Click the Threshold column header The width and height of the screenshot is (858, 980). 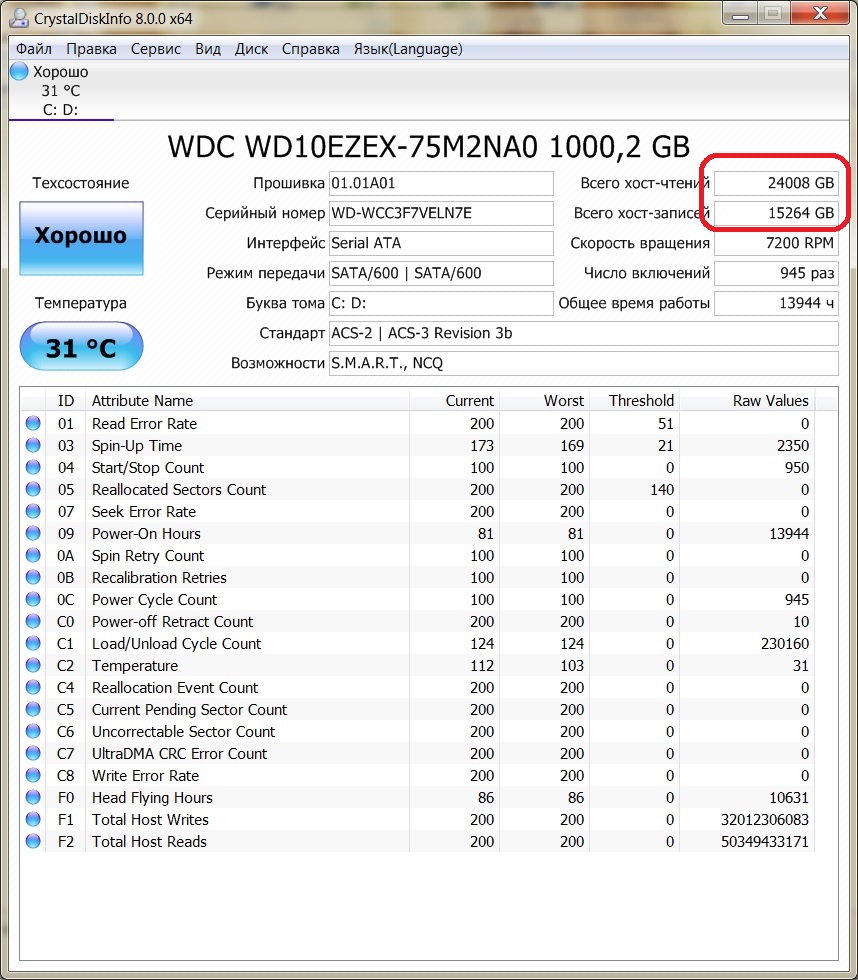click(634, 401)
